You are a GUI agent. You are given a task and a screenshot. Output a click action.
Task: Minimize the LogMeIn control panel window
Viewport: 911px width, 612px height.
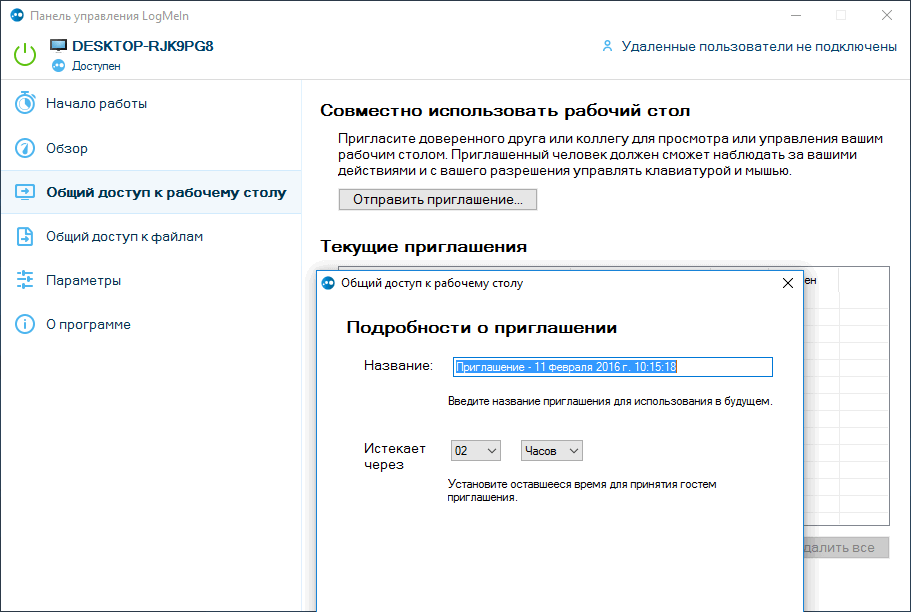[x=796, y=15]
